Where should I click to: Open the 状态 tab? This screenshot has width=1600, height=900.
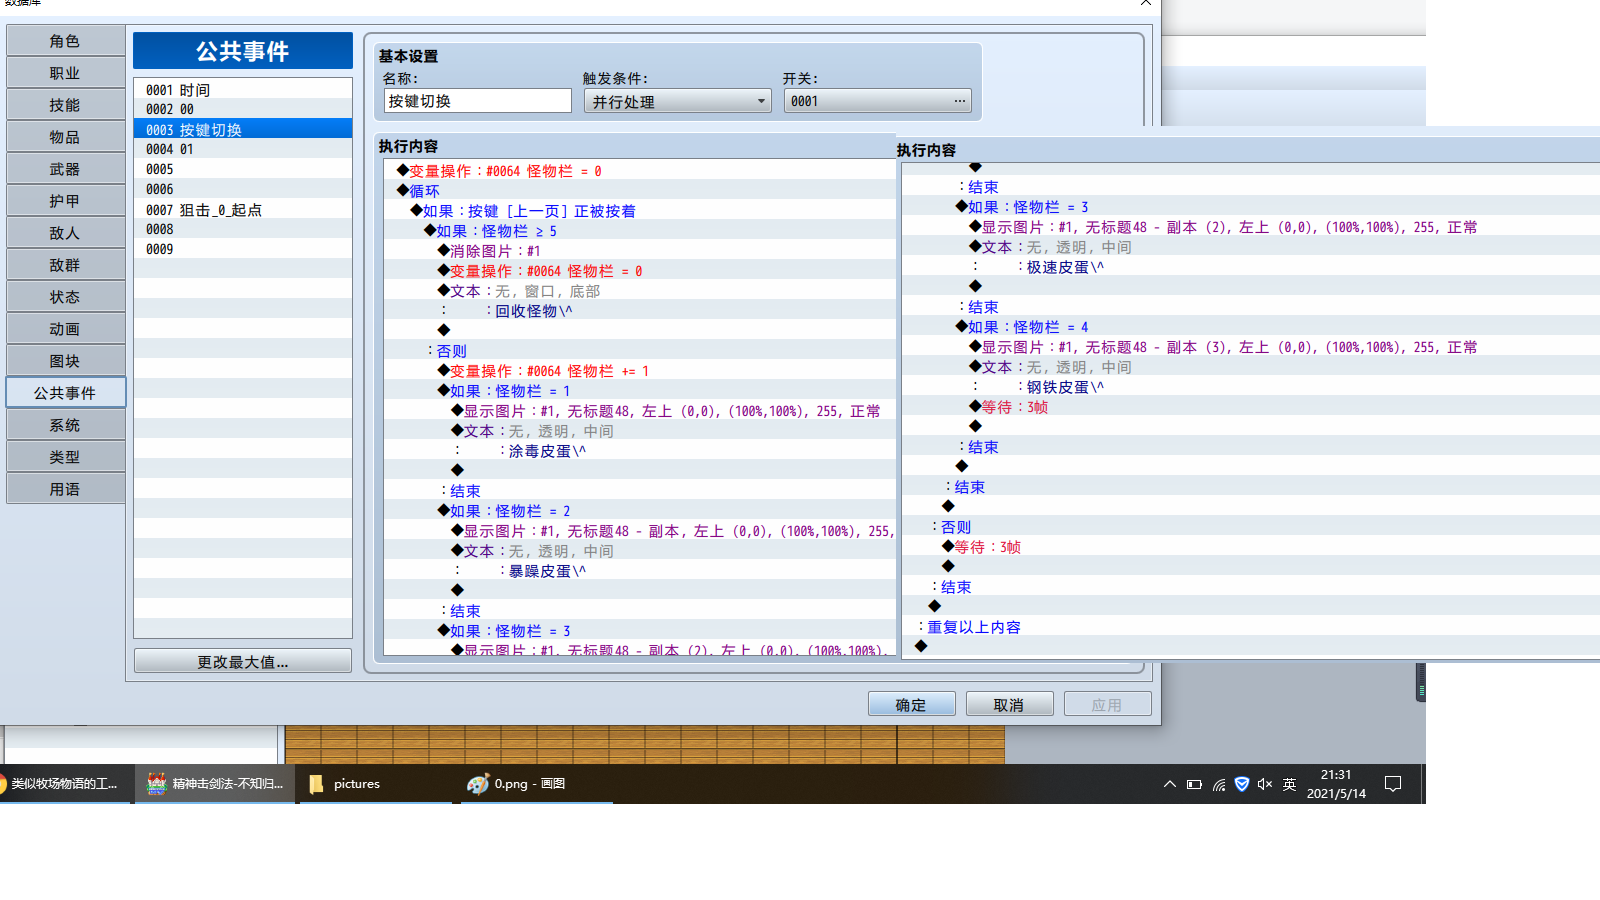coord(65,297)
